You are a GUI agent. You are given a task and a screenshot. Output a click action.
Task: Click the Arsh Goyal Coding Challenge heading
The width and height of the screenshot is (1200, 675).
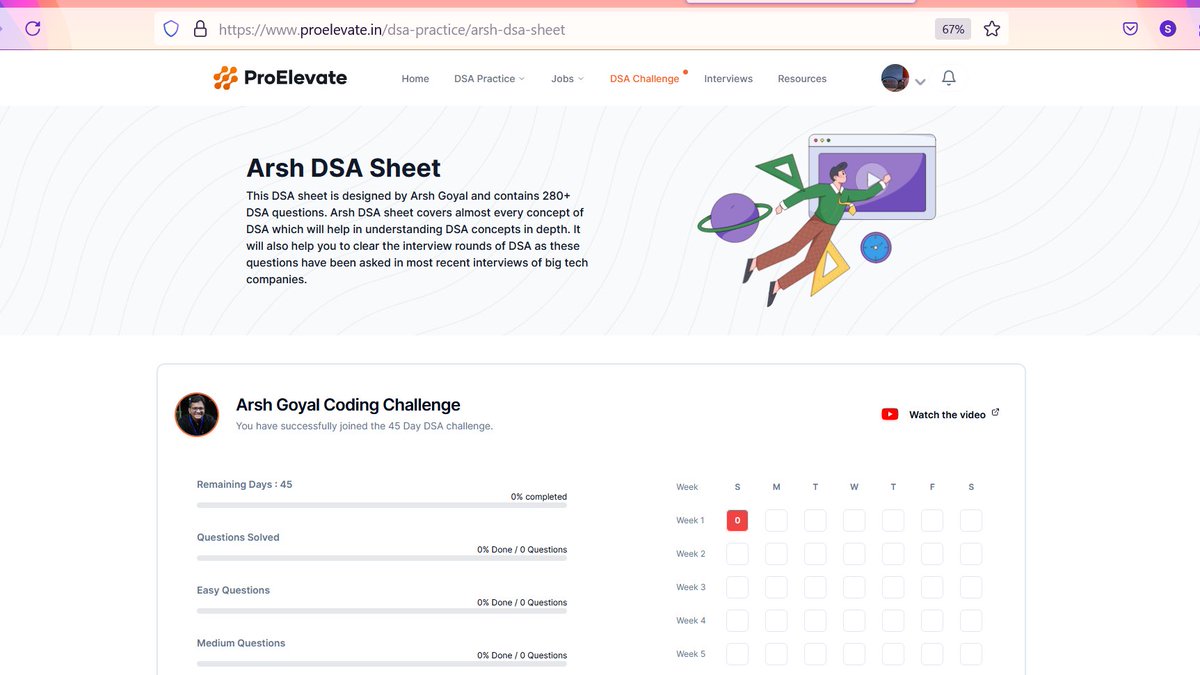(348, 405)
